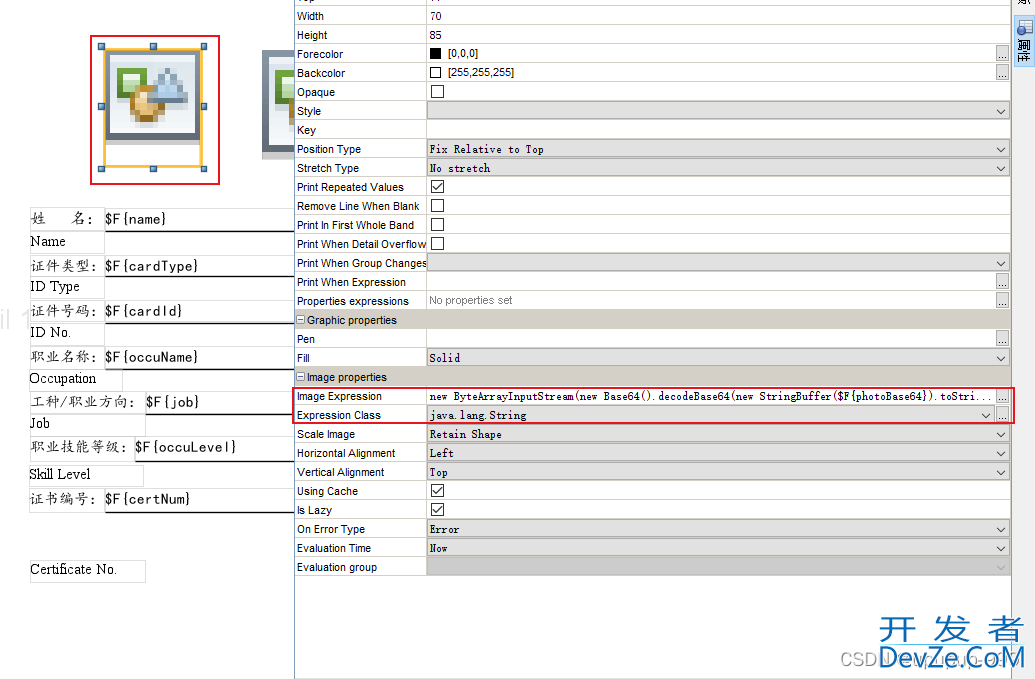Click the Key property value field

pos(718,130)
